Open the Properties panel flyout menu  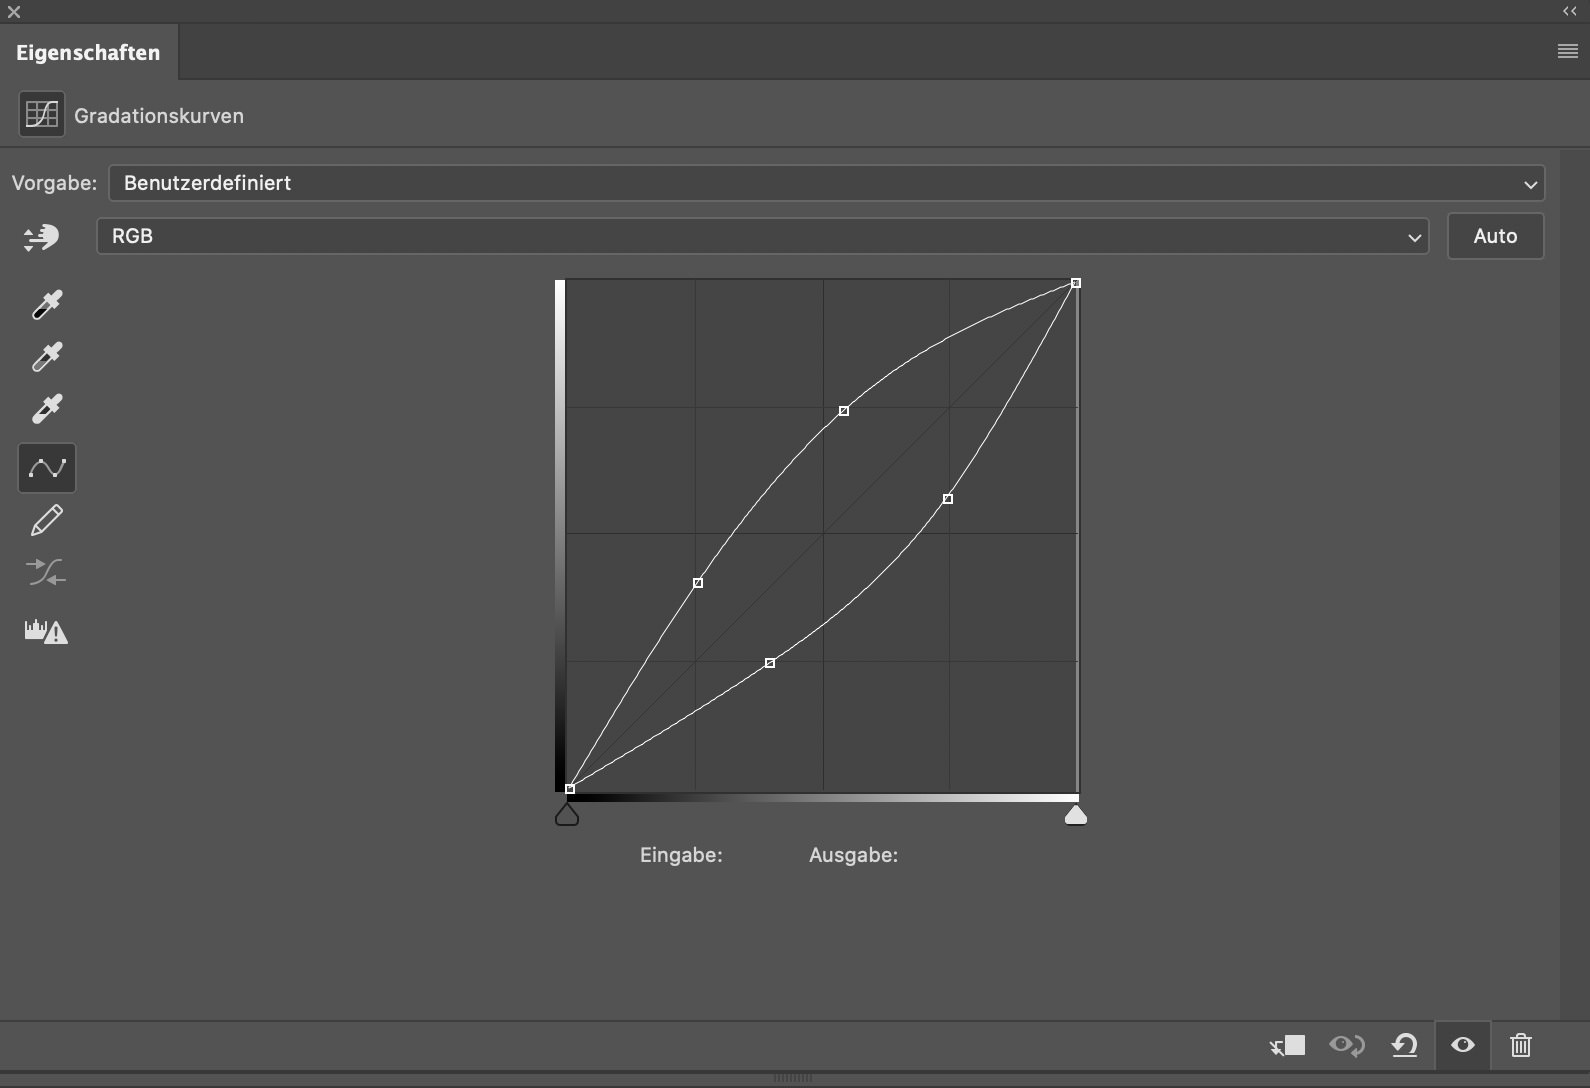(x=1568, y=51)
